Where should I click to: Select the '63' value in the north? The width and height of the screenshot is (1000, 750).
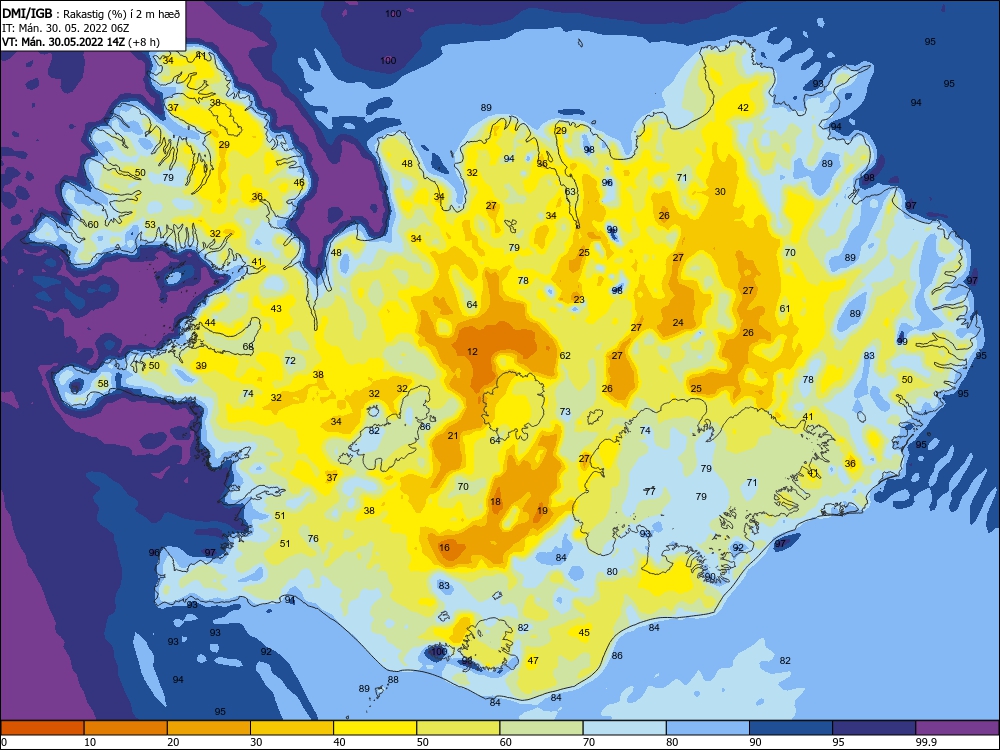point(570,192)
